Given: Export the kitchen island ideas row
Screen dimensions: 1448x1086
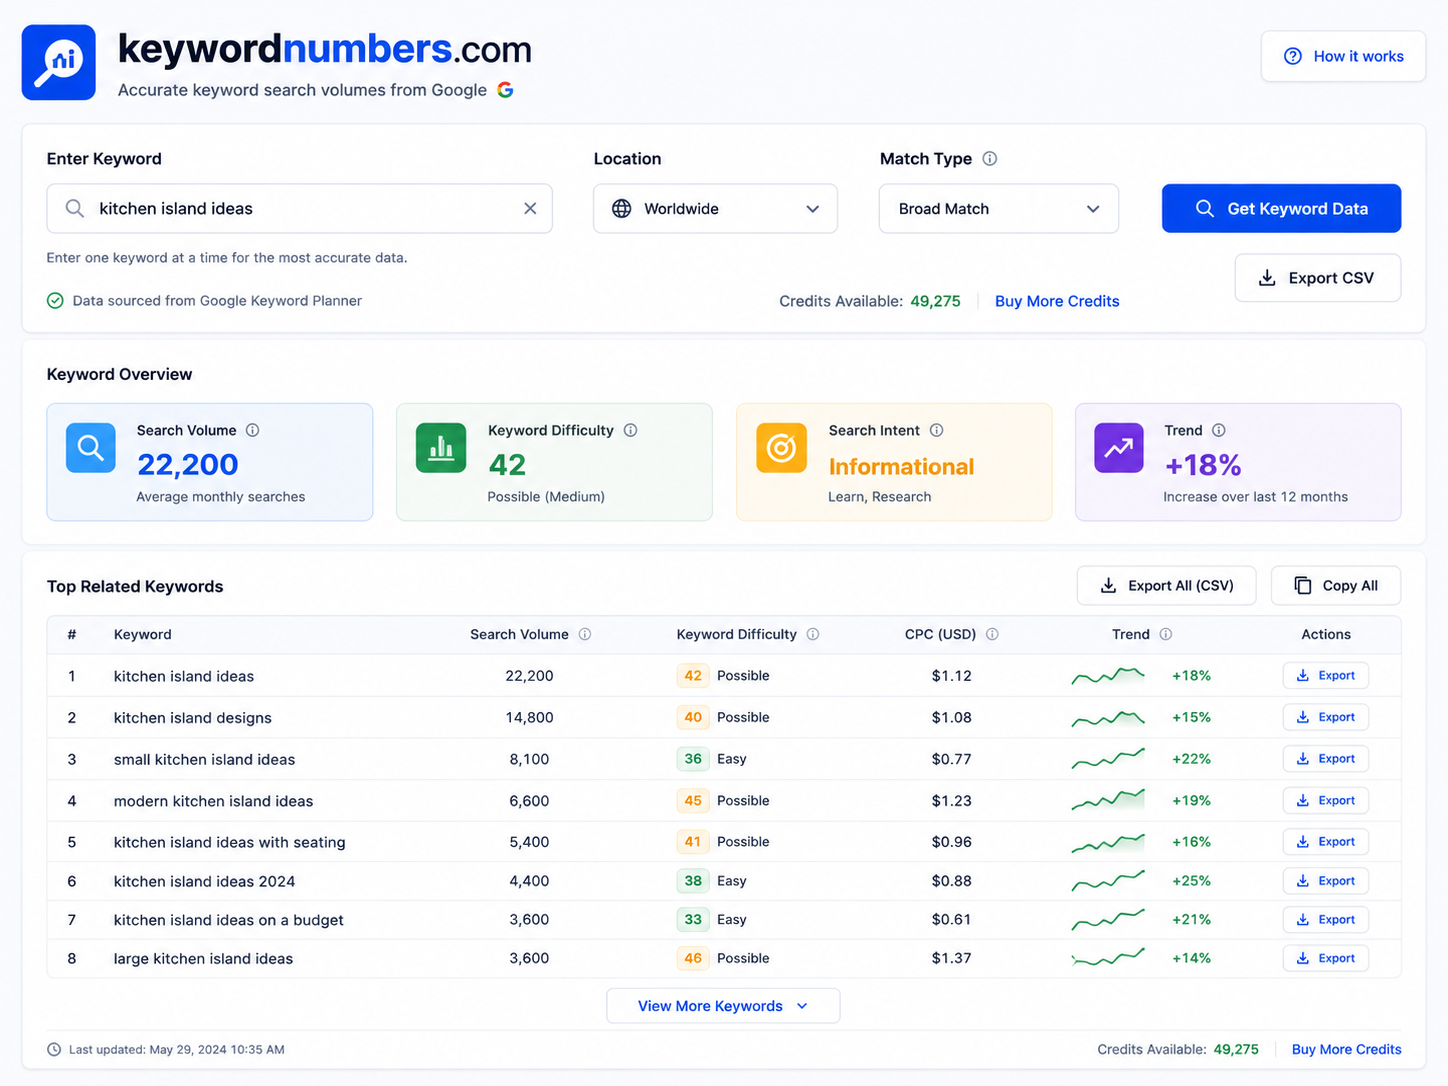Looking at the screenshot, I should [1325, 676].
